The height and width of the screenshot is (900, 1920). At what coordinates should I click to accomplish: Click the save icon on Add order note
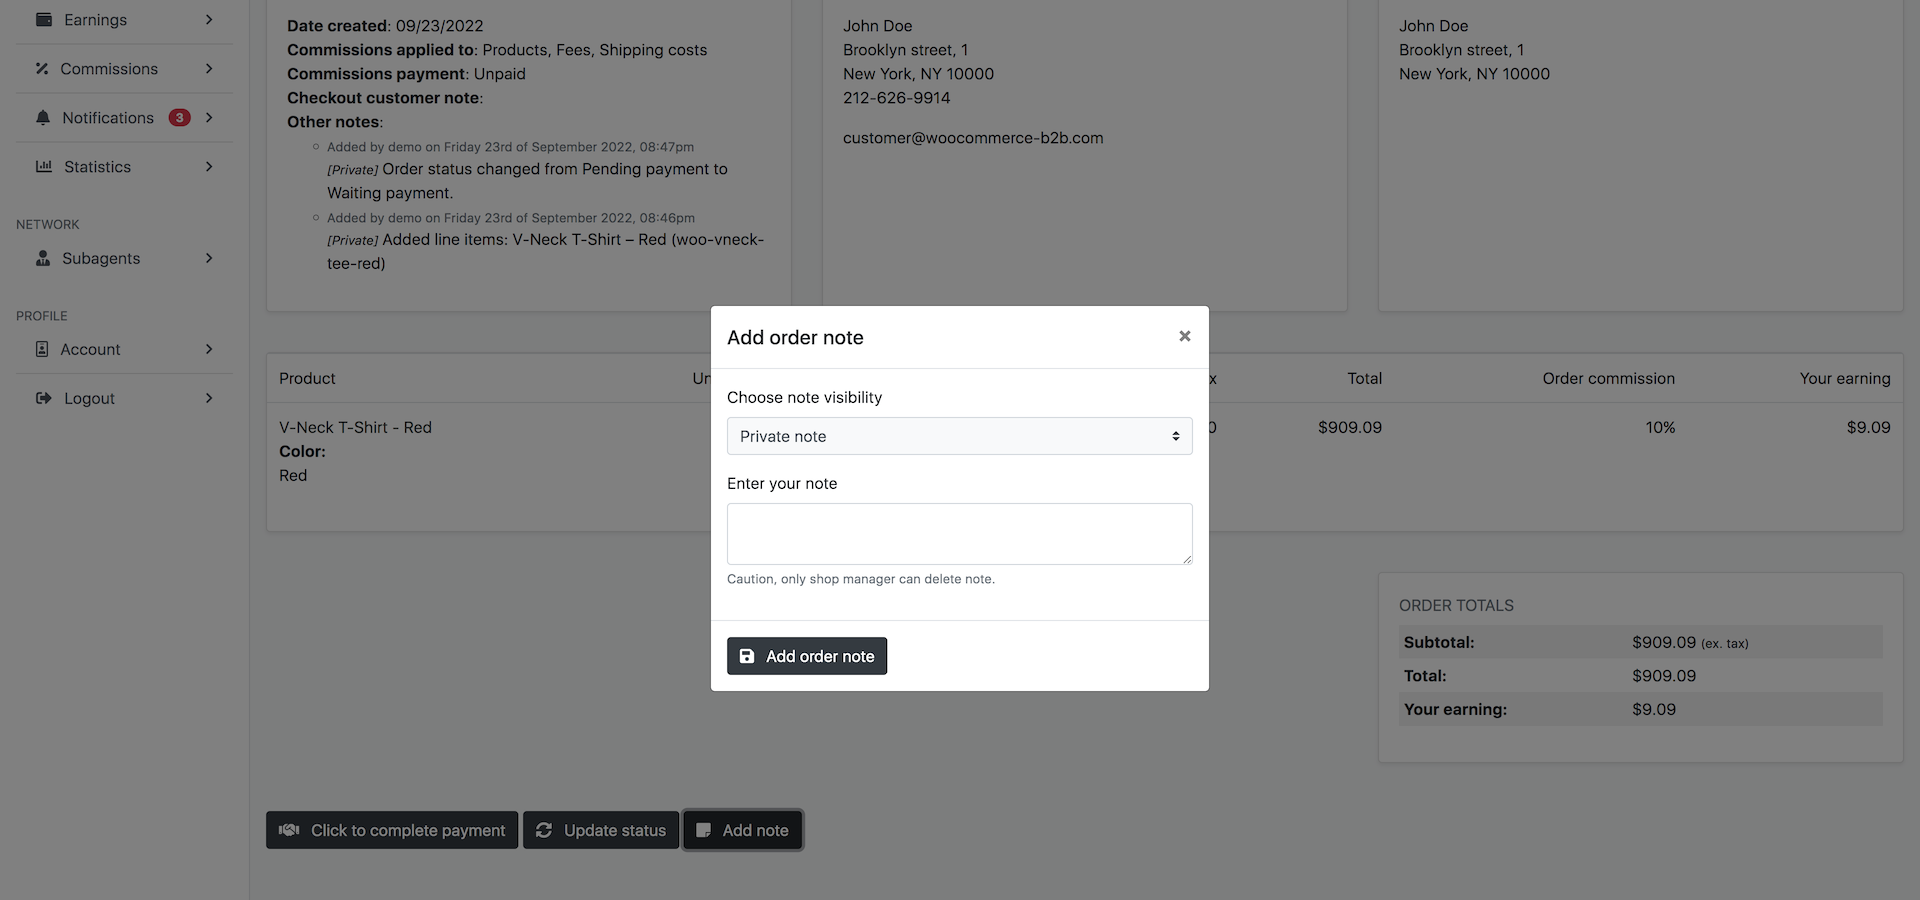[x=747, y=656]
